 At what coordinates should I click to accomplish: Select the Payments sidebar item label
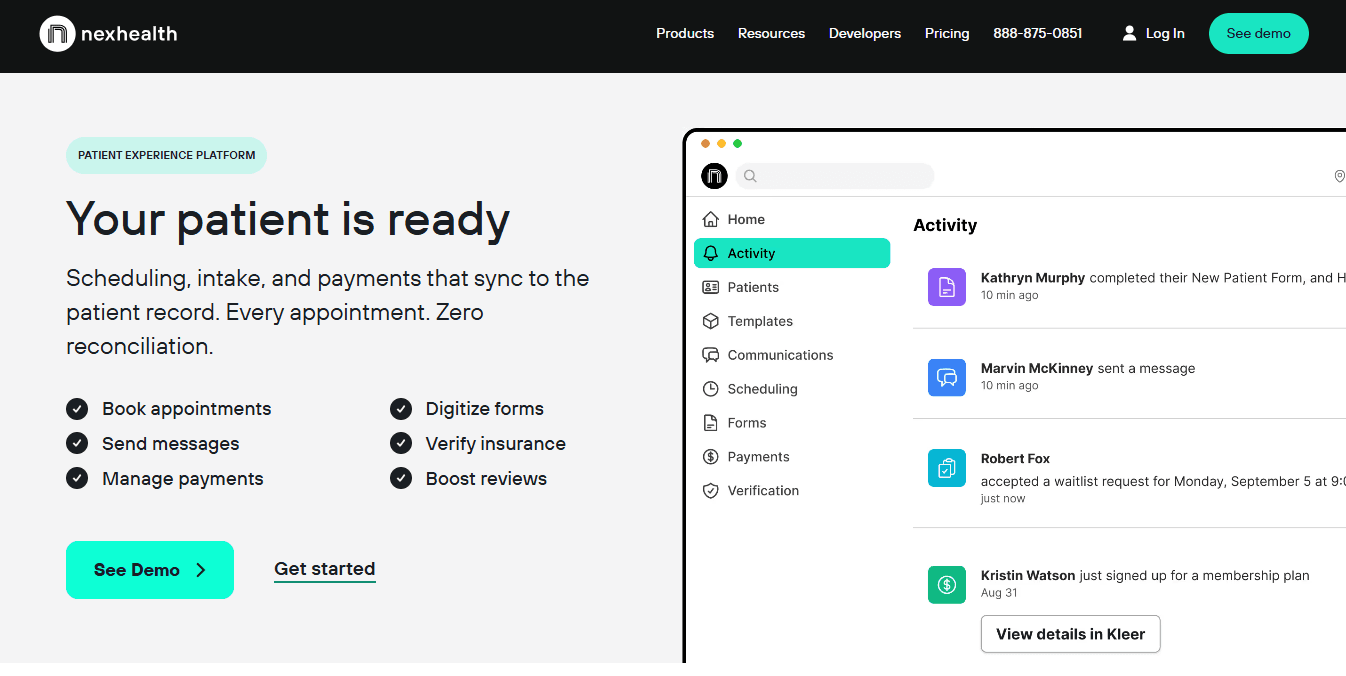click(x=759, y=457)
